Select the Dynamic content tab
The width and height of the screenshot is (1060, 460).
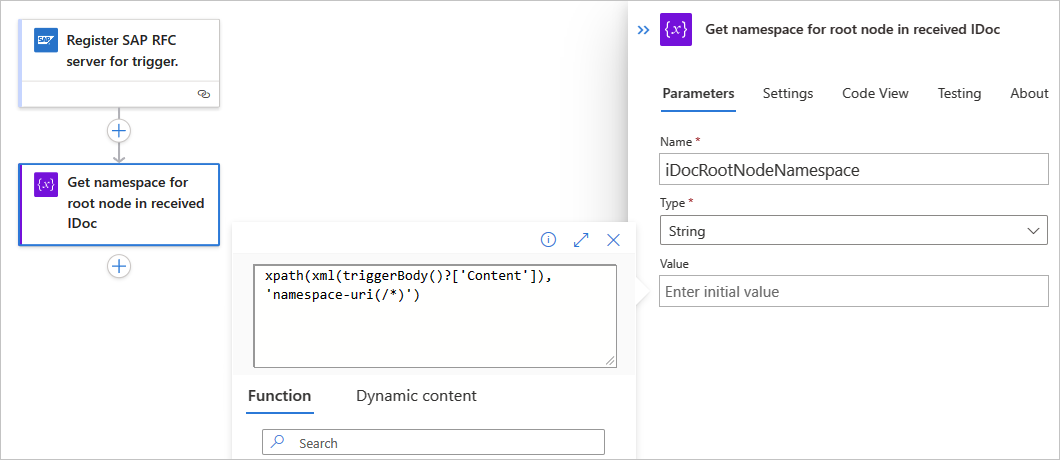point(416,395)
